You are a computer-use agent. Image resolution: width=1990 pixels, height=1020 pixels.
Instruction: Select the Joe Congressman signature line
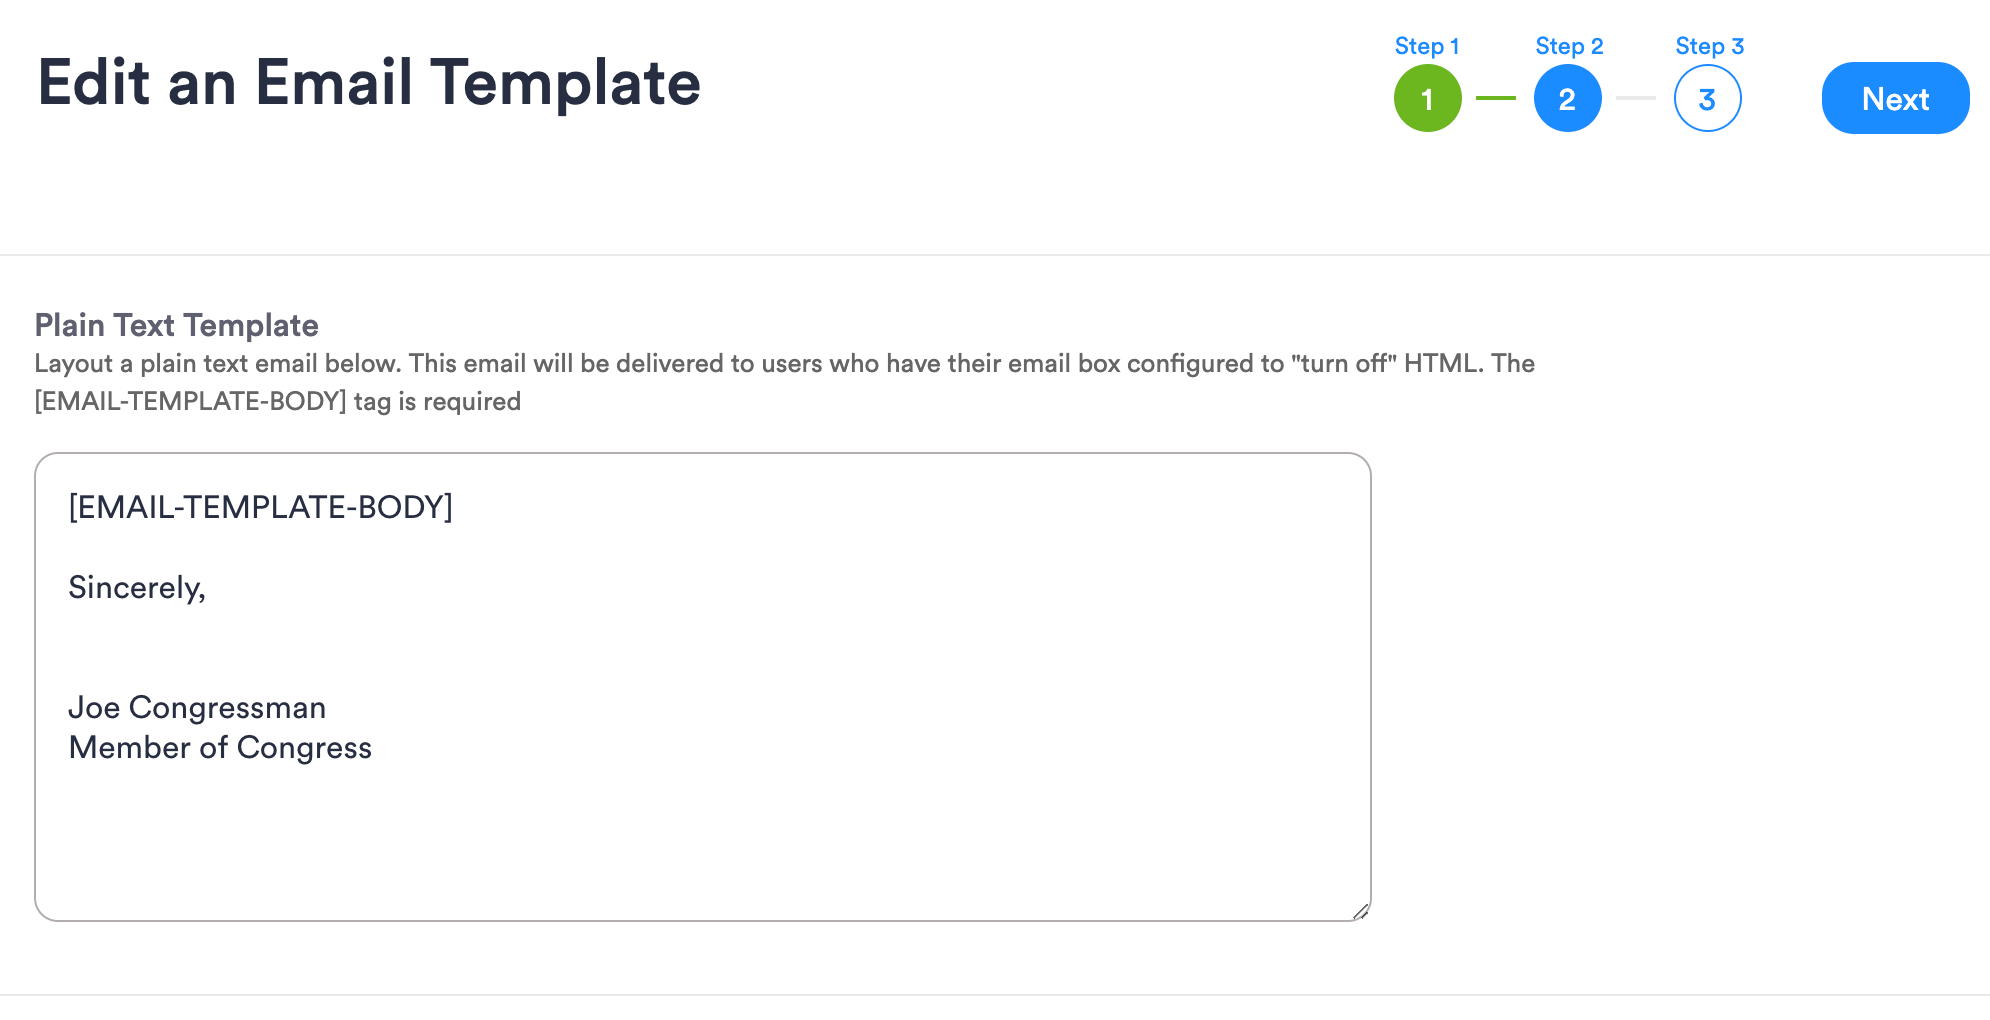[197, 707]
